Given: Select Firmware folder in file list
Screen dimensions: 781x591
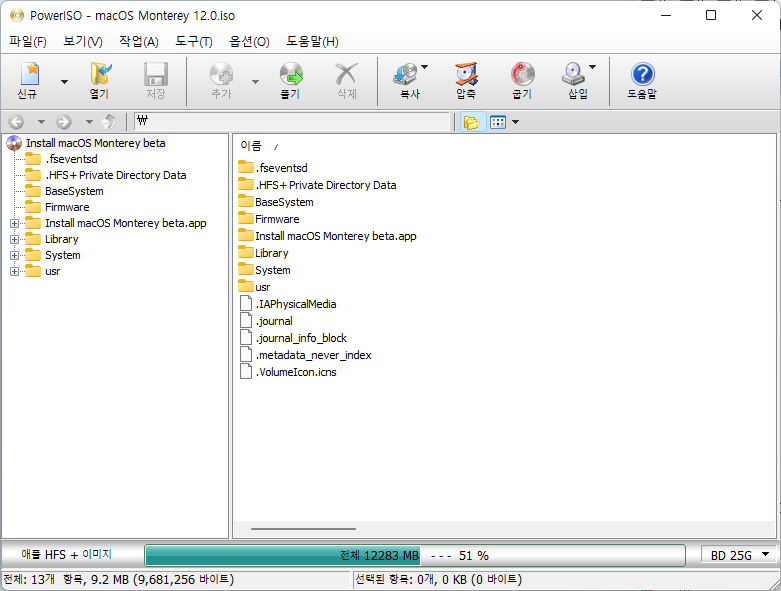Looking at the screenshot, I should (x=277, y=219).
